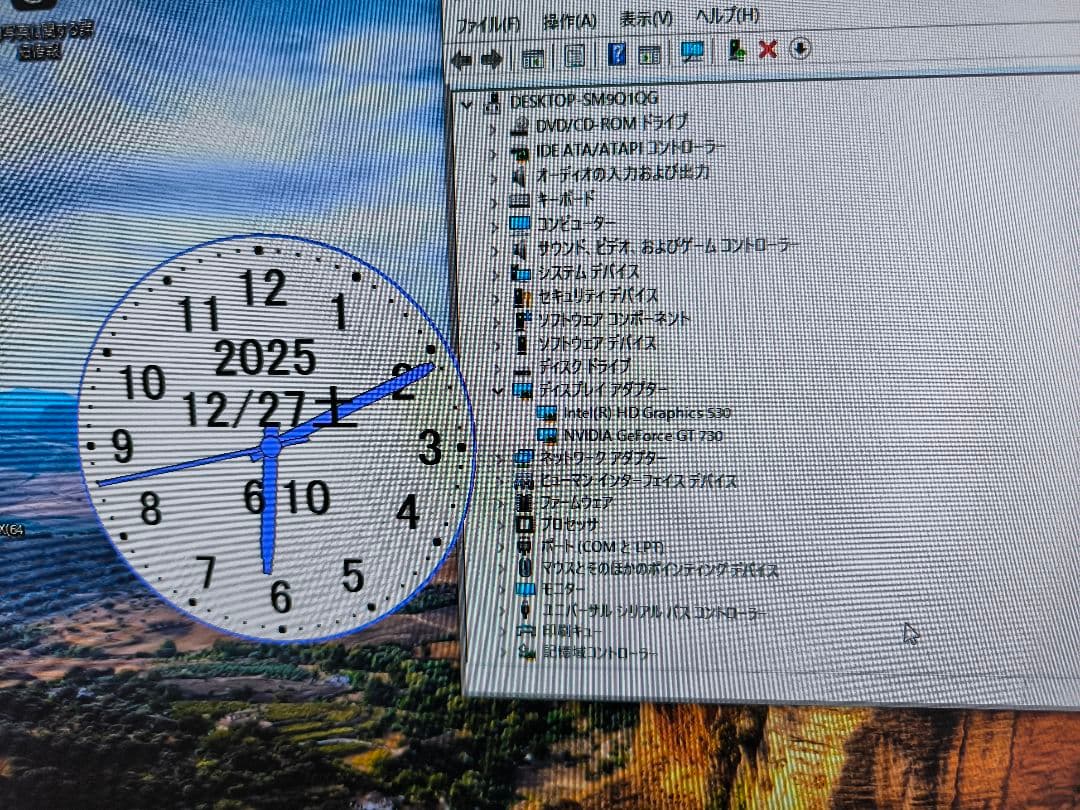
Task: Open the 操作(A) menu
Action: pos(569,19)
